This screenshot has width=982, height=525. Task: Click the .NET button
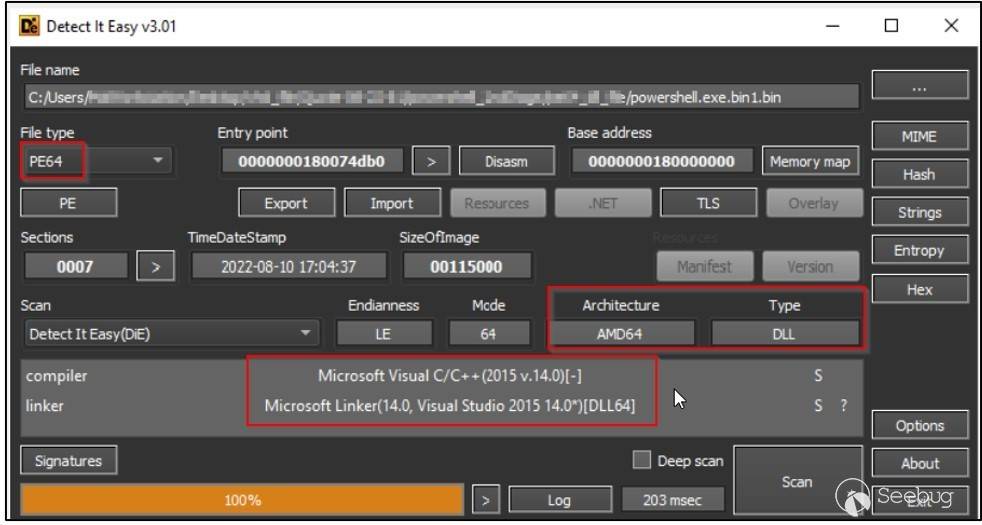click(x=603, y=203)
